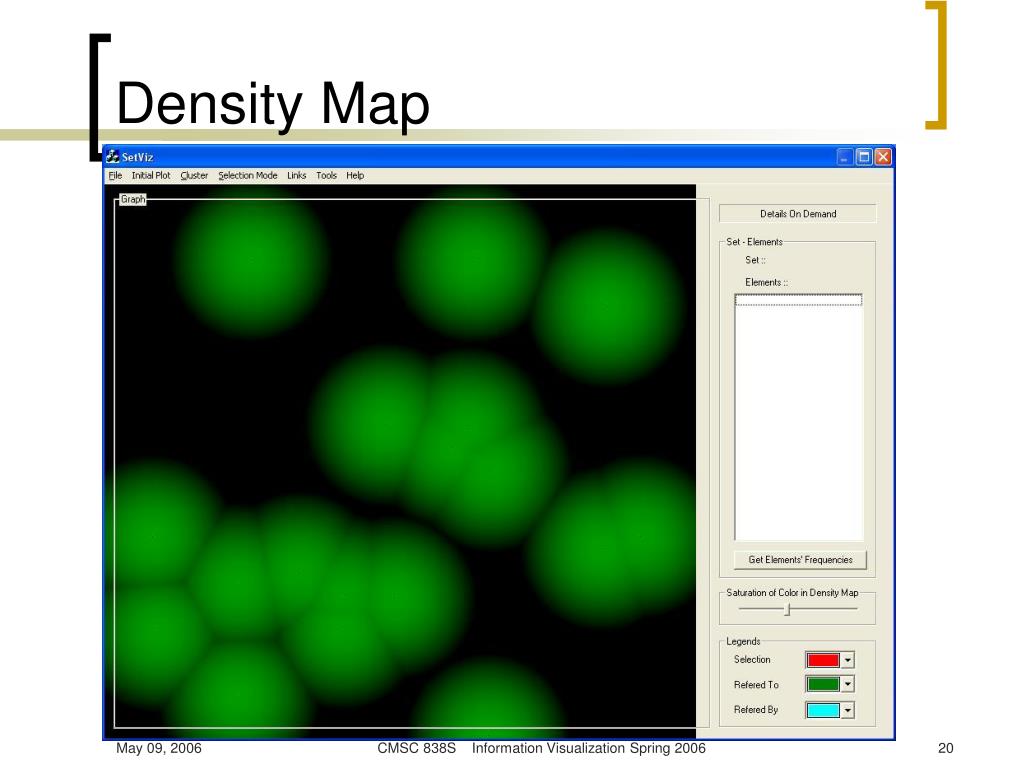Open the Help menu
The image size is (1024, 768).
[x=355, y=176]
